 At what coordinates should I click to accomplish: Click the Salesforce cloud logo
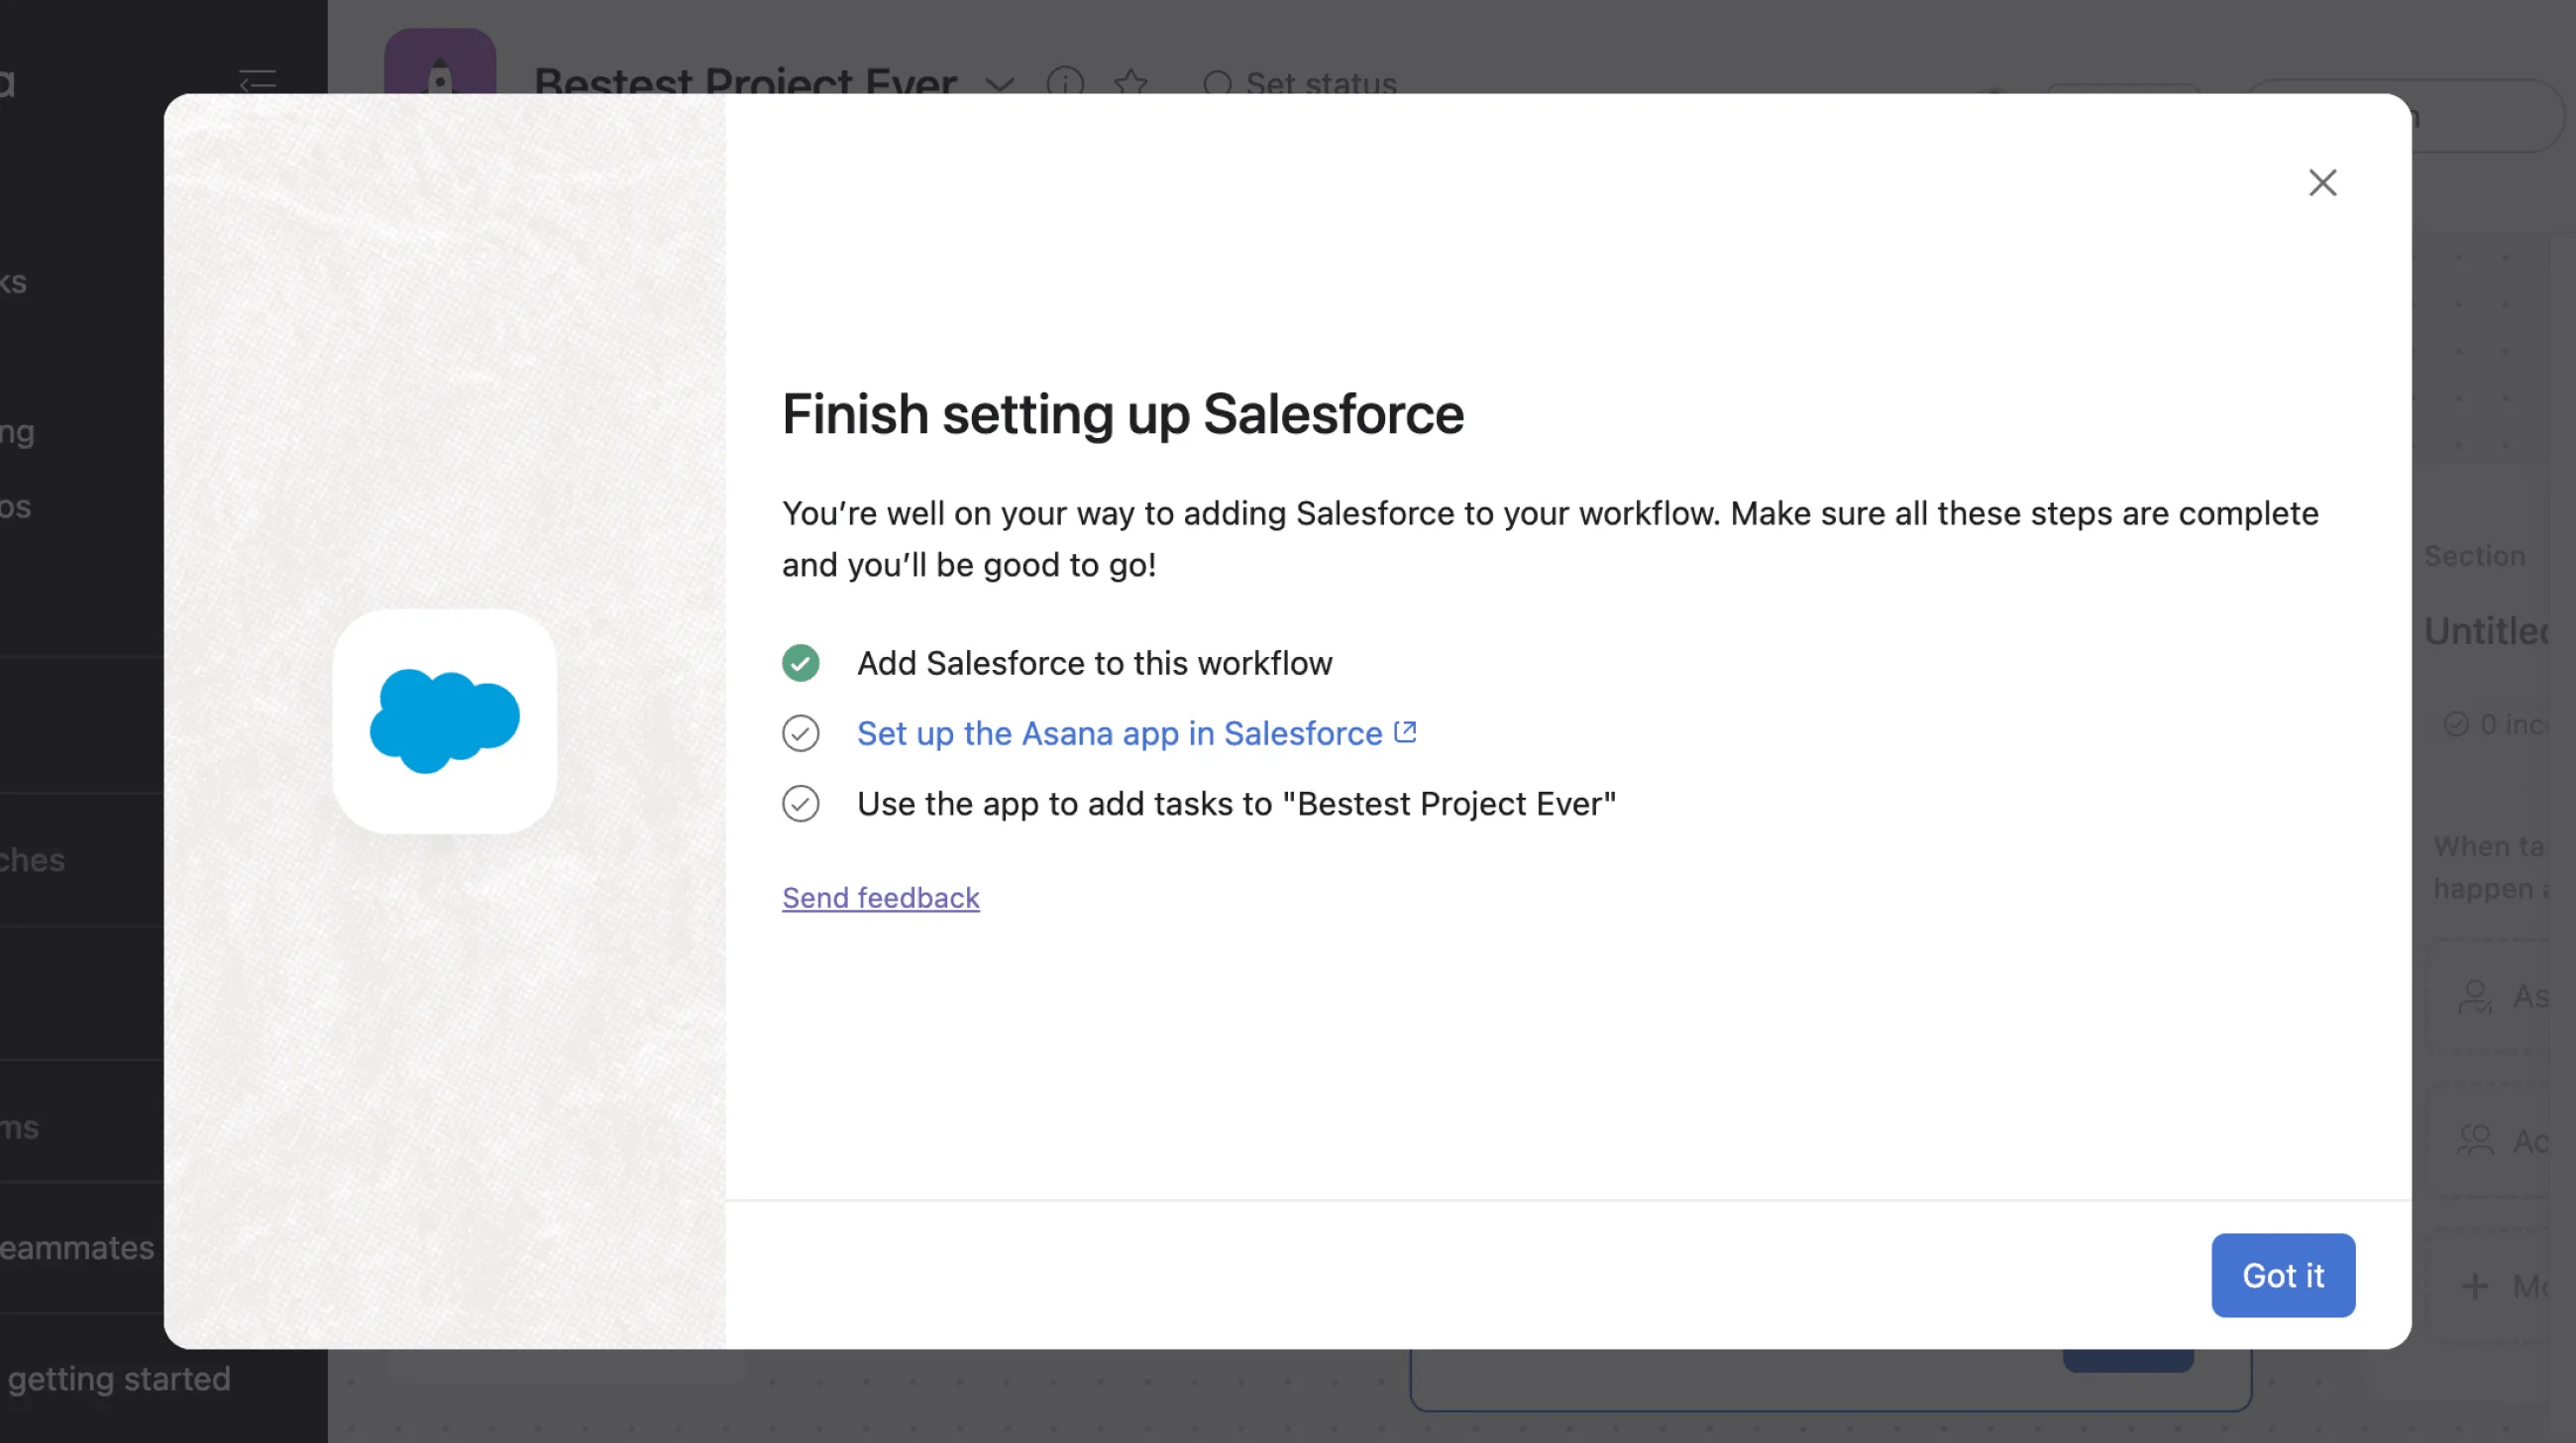pos(443,722)
